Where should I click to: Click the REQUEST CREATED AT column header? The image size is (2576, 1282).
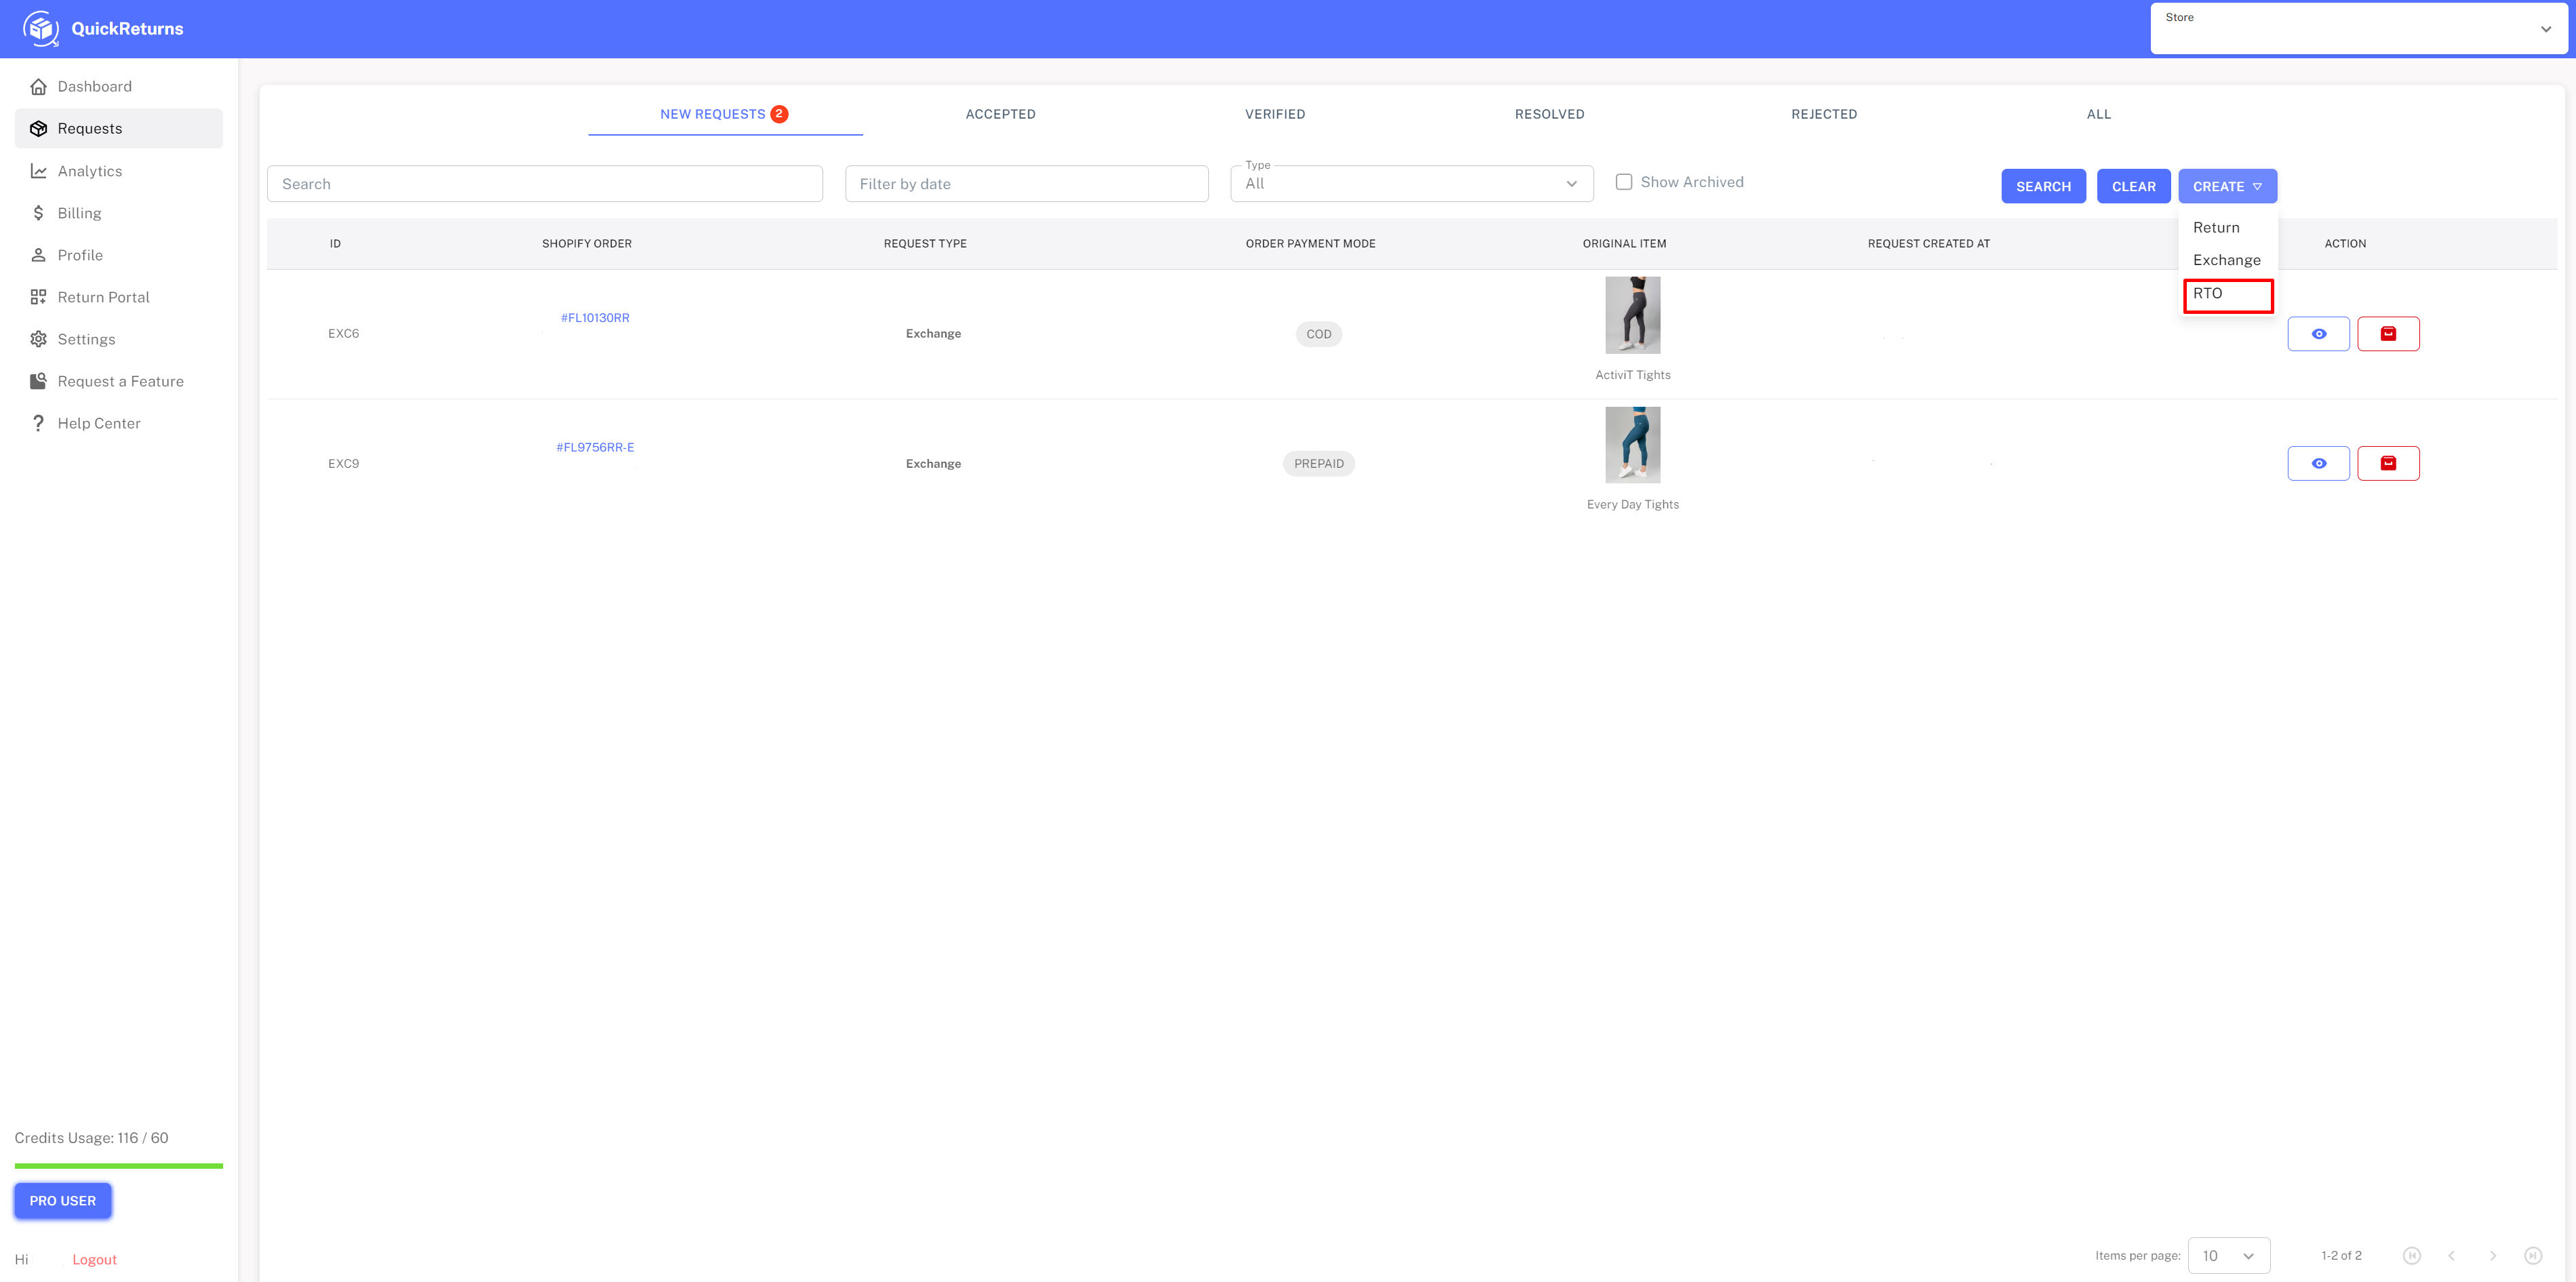pos(1928,244)
